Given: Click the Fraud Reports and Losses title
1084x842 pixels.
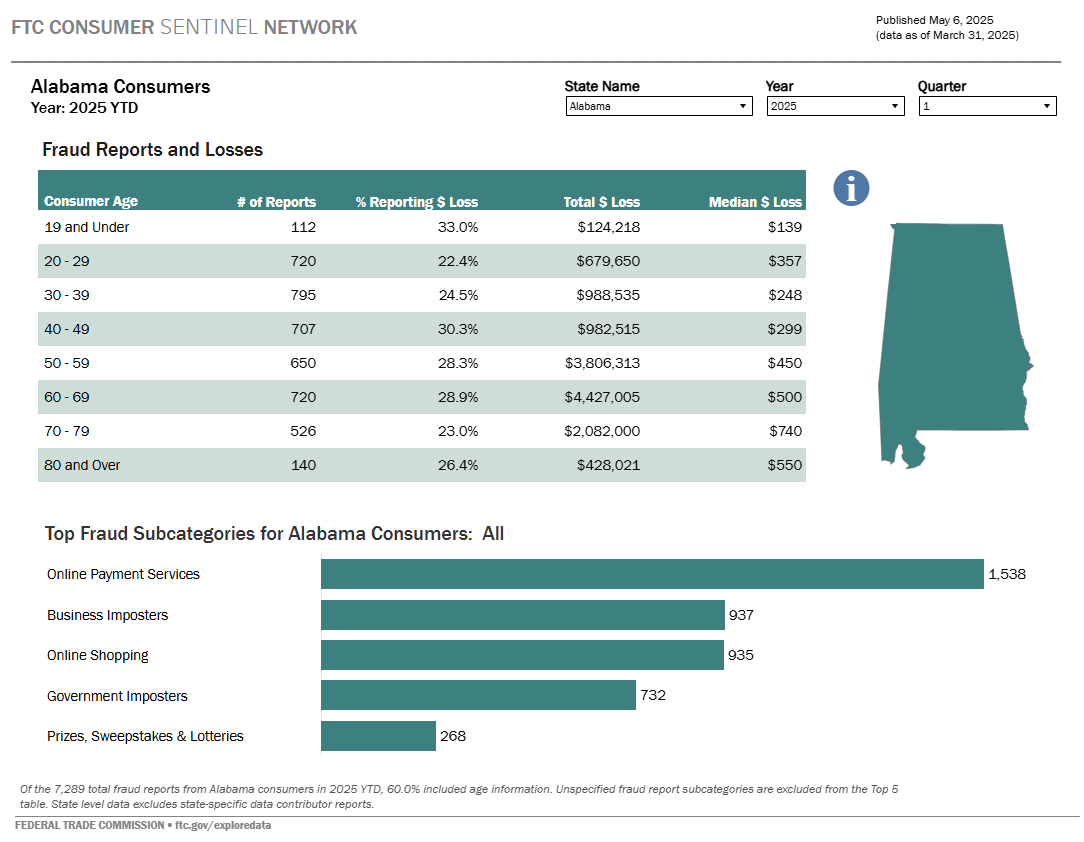Looking at the screenshot, I should click(150, 149).
